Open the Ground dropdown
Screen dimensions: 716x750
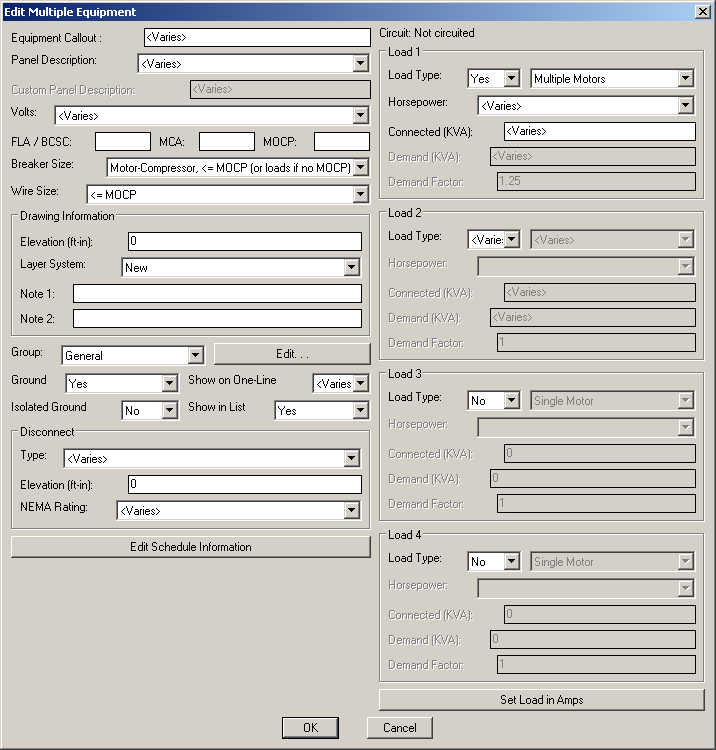tap(122, 383)
